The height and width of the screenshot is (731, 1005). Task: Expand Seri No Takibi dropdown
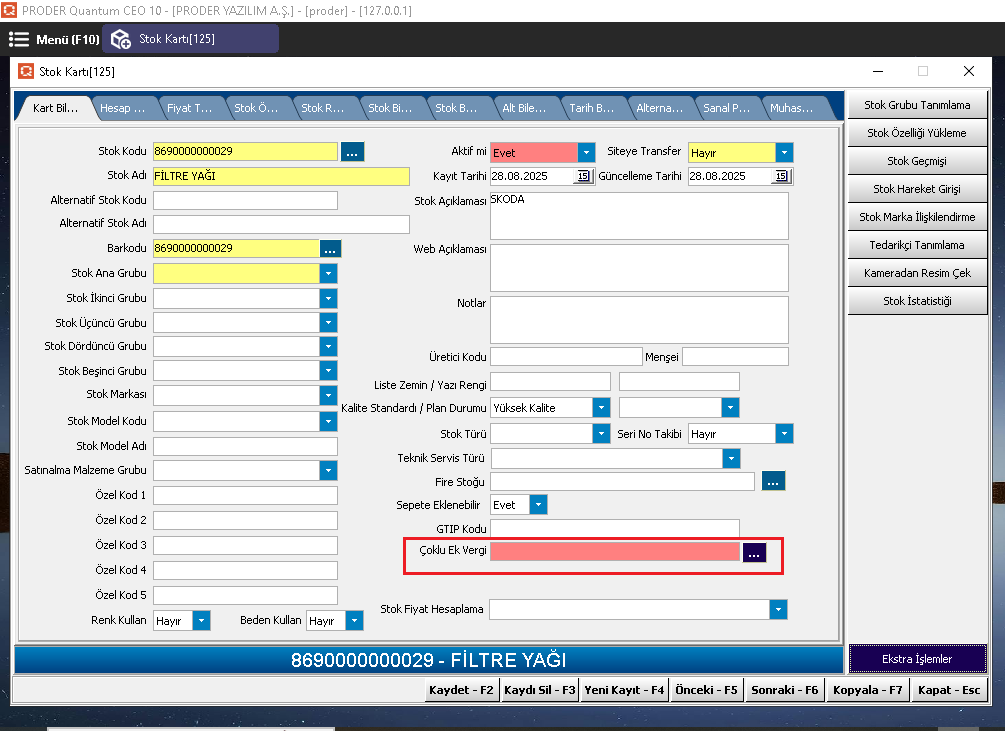(785, 434)
